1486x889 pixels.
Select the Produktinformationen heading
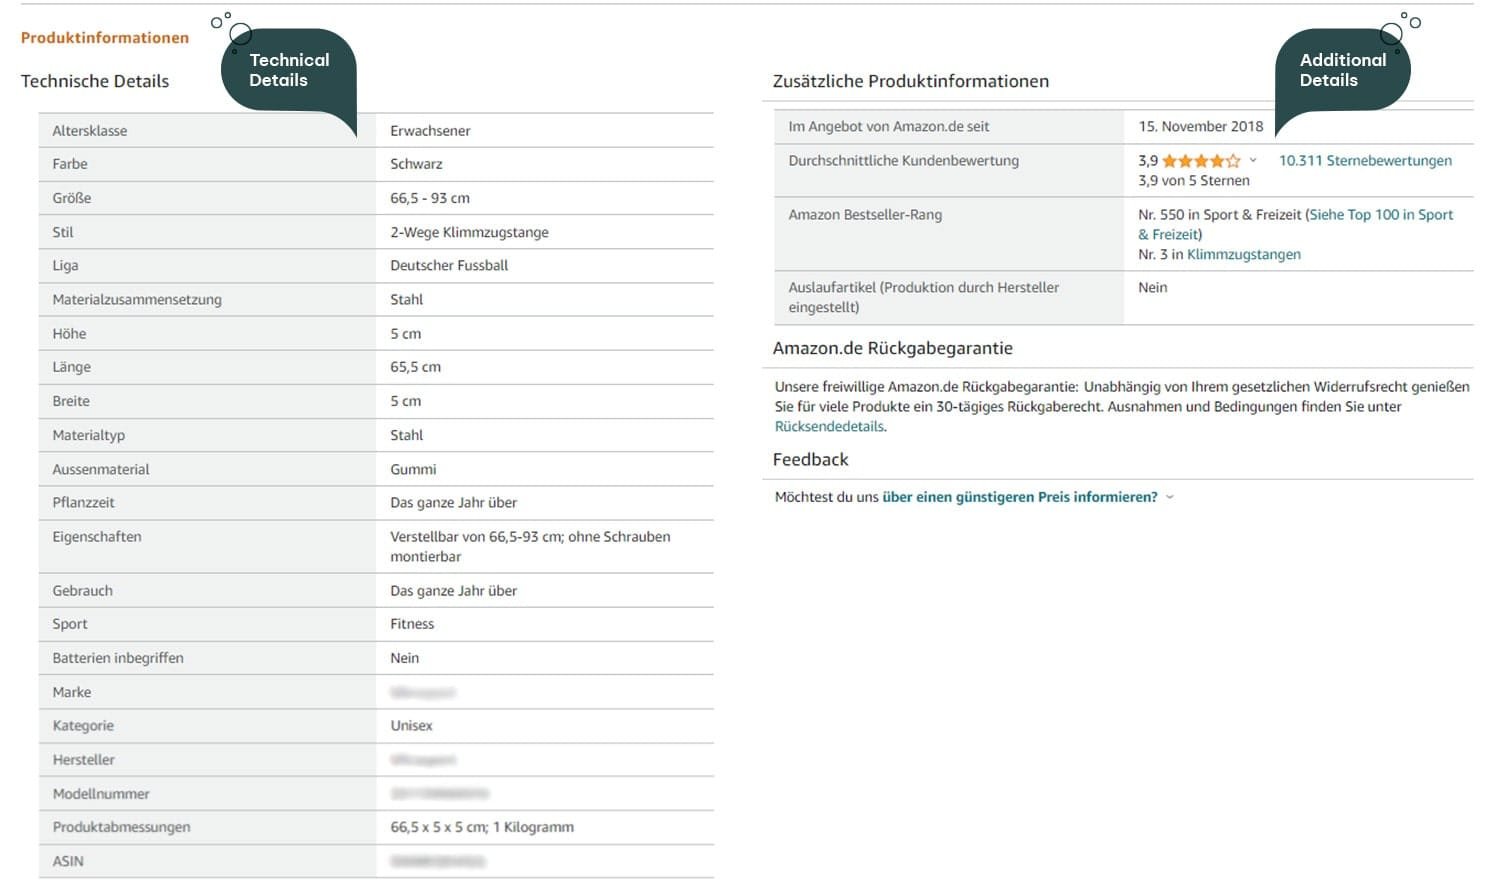tap(105, 38)
